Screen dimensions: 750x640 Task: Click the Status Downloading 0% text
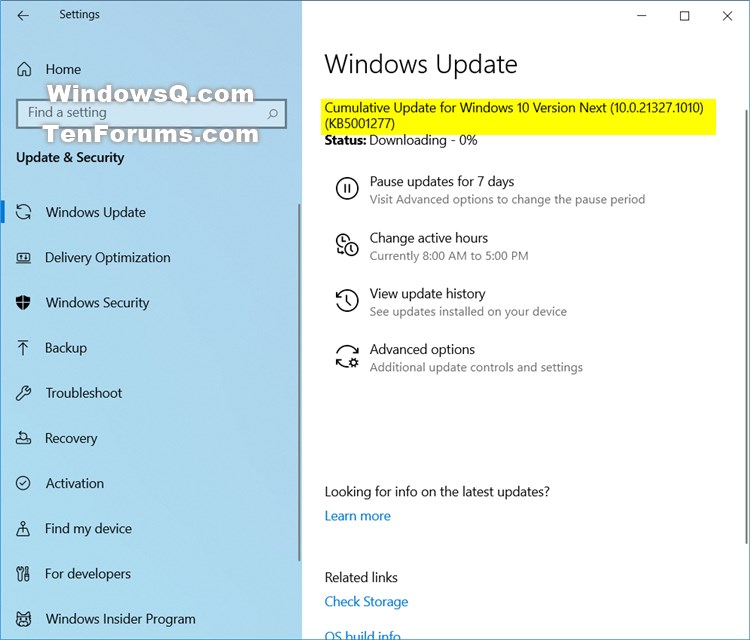401,141
